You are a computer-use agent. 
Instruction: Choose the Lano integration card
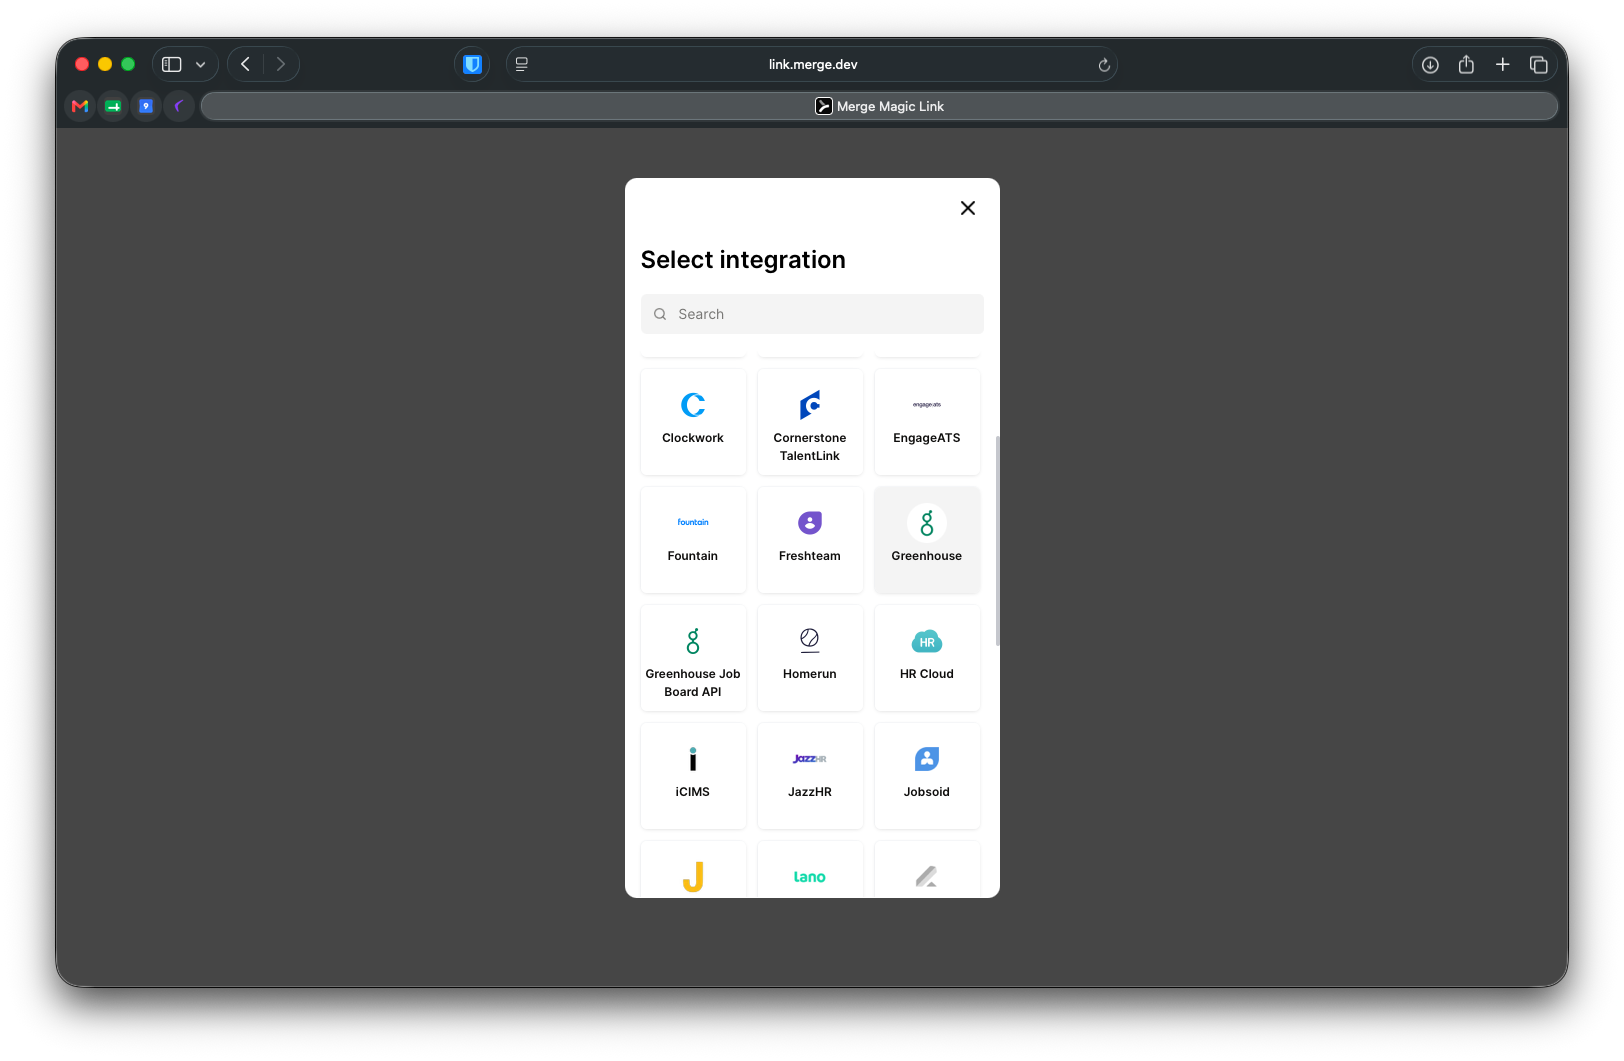(810, 870)
